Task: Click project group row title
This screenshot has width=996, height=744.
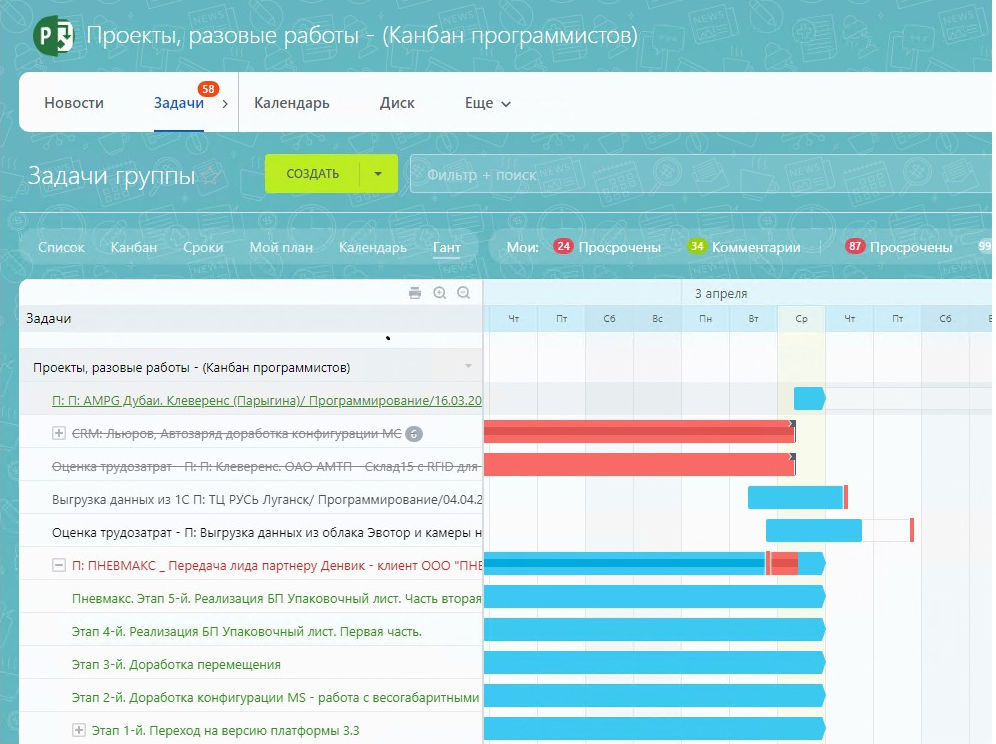Action: coord(191,367)
